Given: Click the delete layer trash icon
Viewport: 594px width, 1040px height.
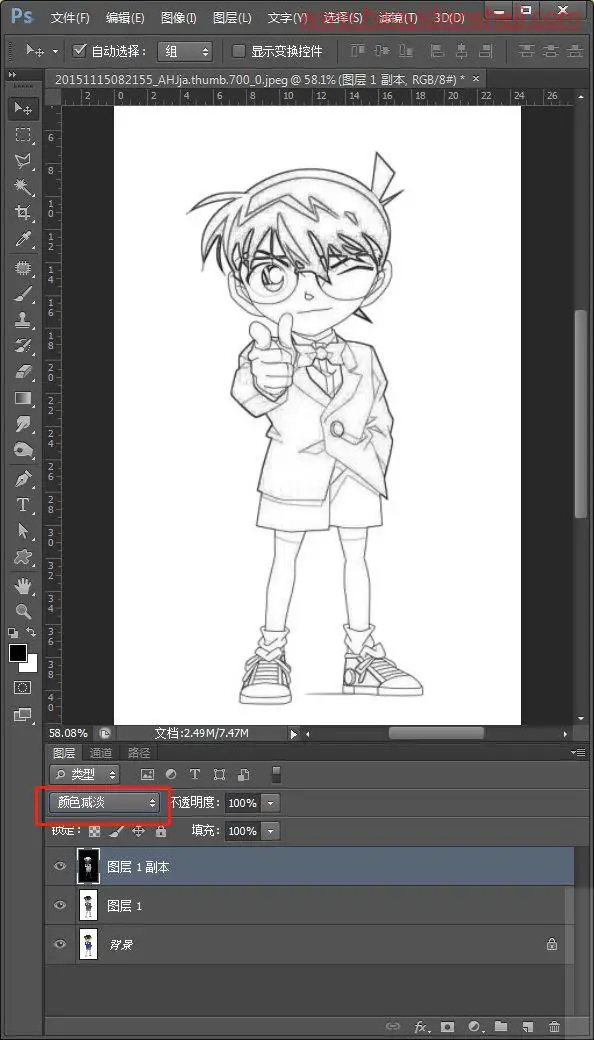Looking at the screenshot, I should [554, 1027].
